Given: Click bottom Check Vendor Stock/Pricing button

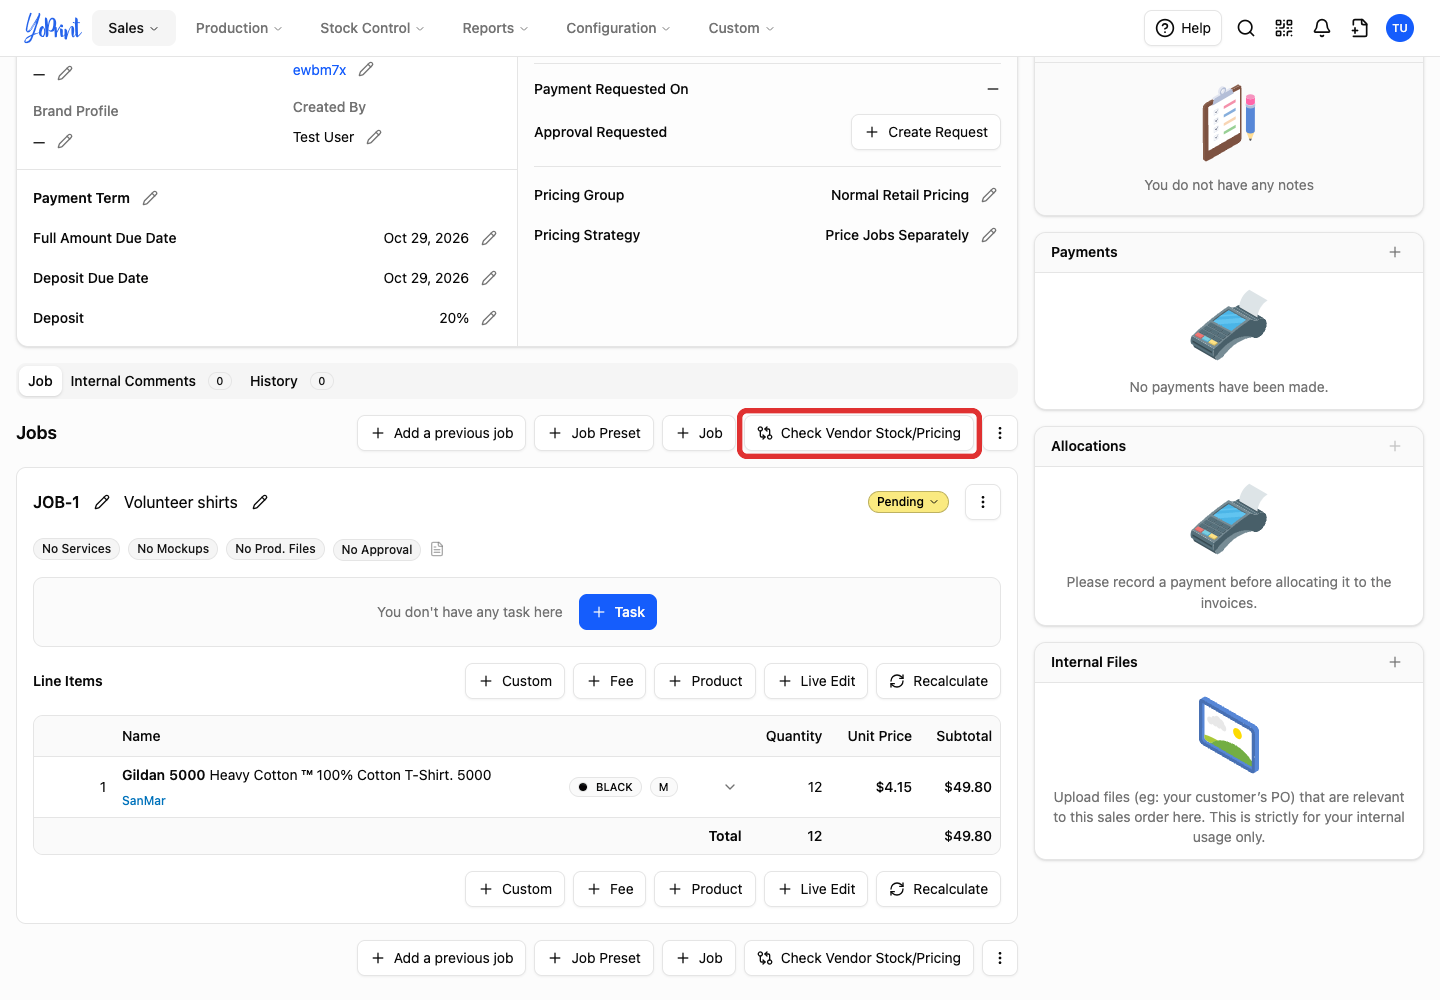Looking at the screenshot, I should click(x=859, y=958).
